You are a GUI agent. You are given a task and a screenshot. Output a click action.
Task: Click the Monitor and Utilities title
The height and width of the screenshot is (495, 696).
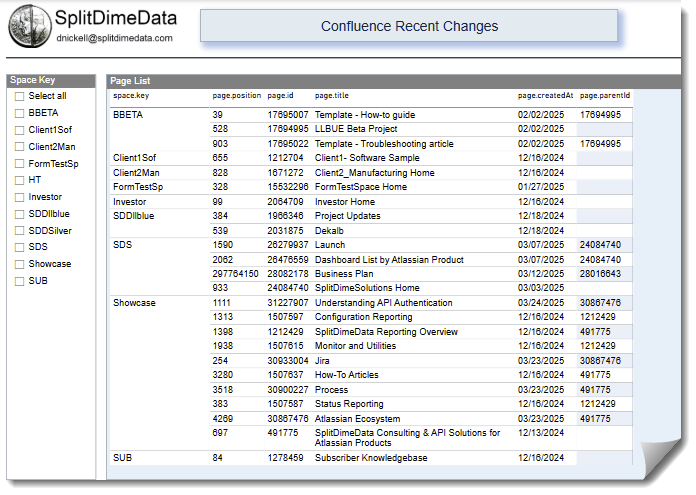[x=356, y=346]
